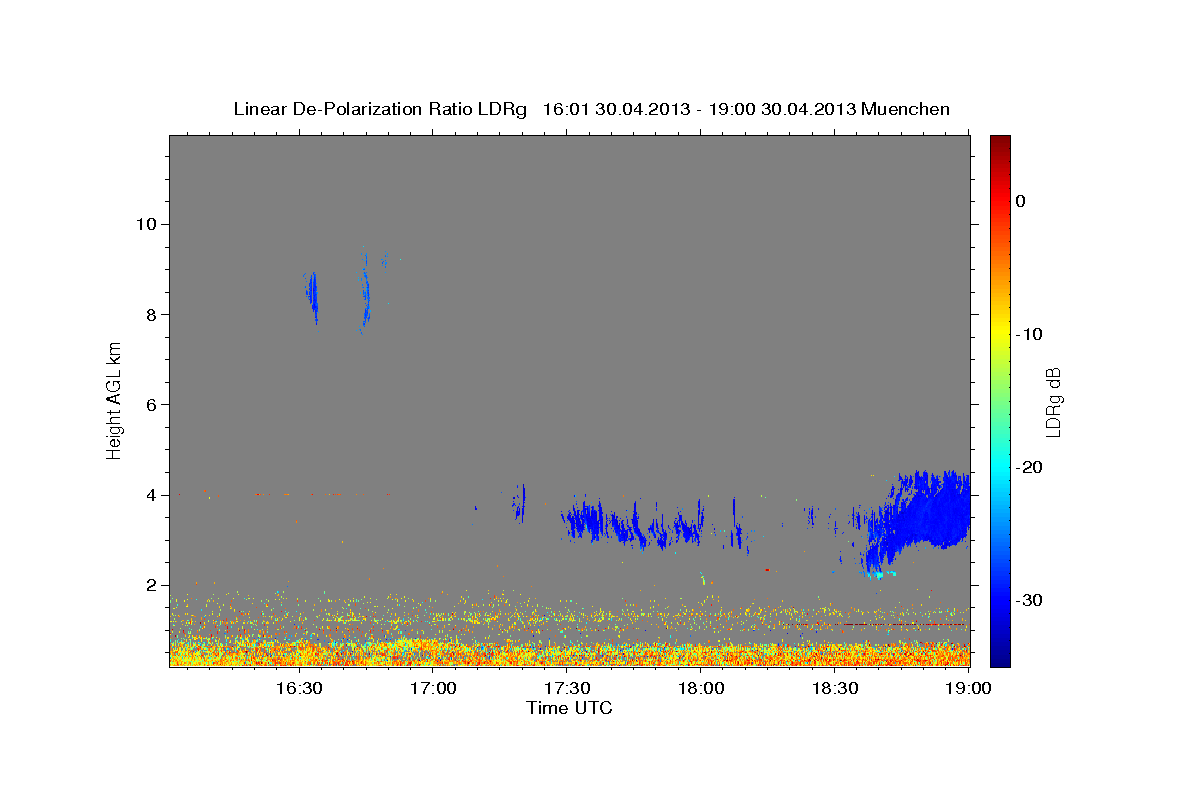Click the colorbar tick label '-10'
The width and height of the screenshot is (1200, 800).
pos(1030,334)
